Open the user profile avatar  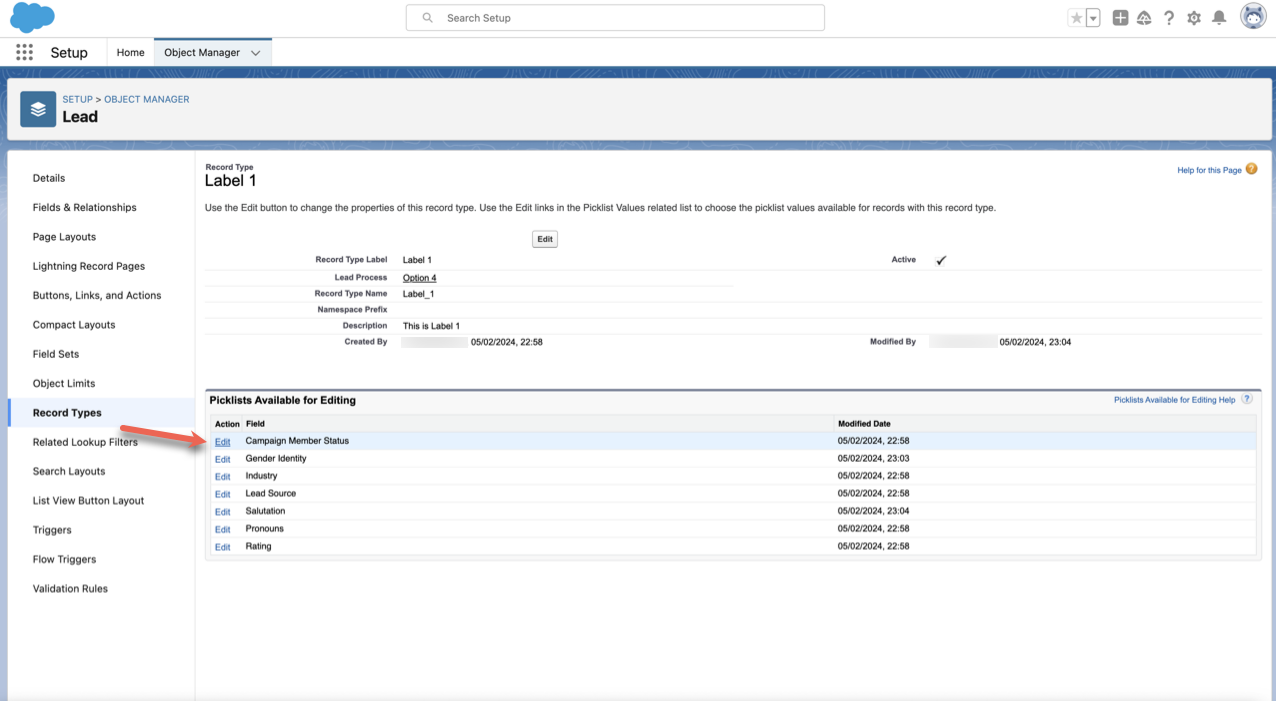1252,17
